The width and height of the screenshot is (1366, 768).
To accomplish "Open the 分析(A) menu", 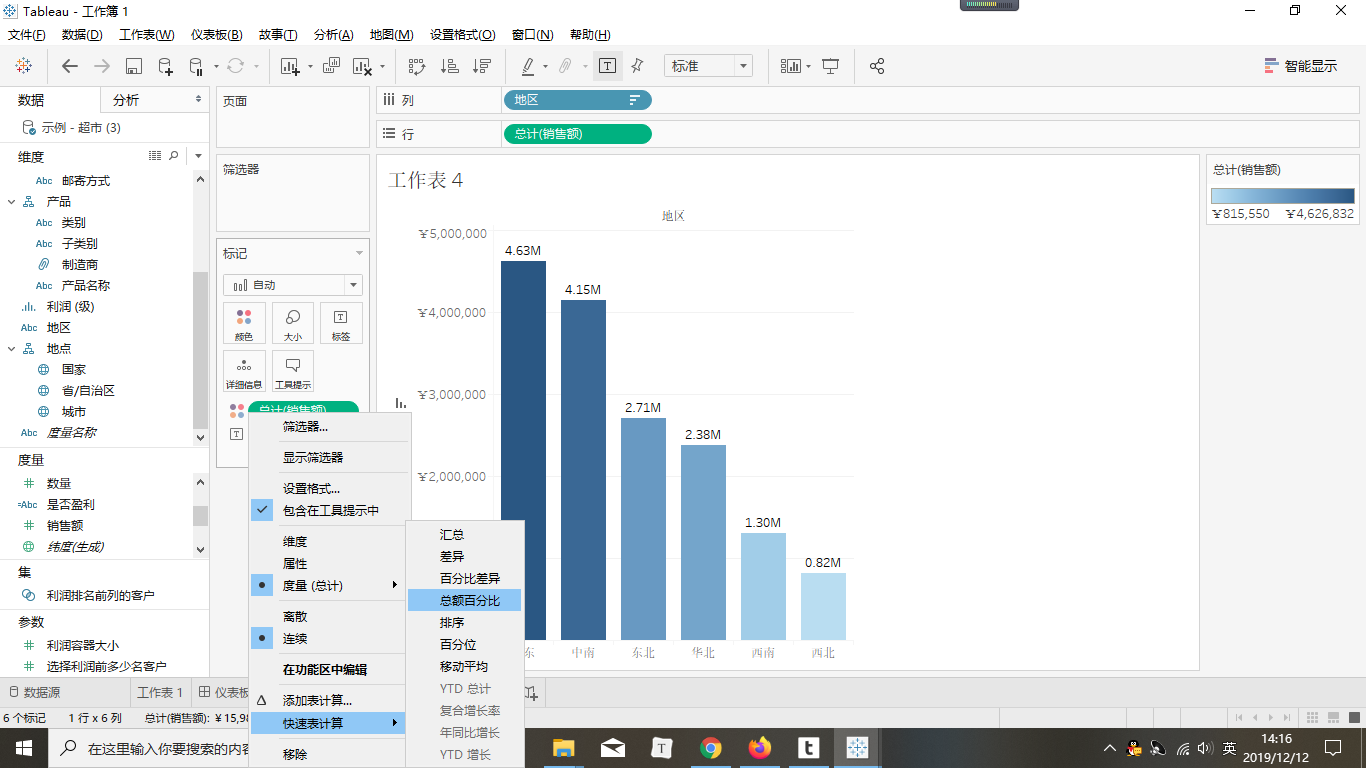I will [x=334, y=34].
